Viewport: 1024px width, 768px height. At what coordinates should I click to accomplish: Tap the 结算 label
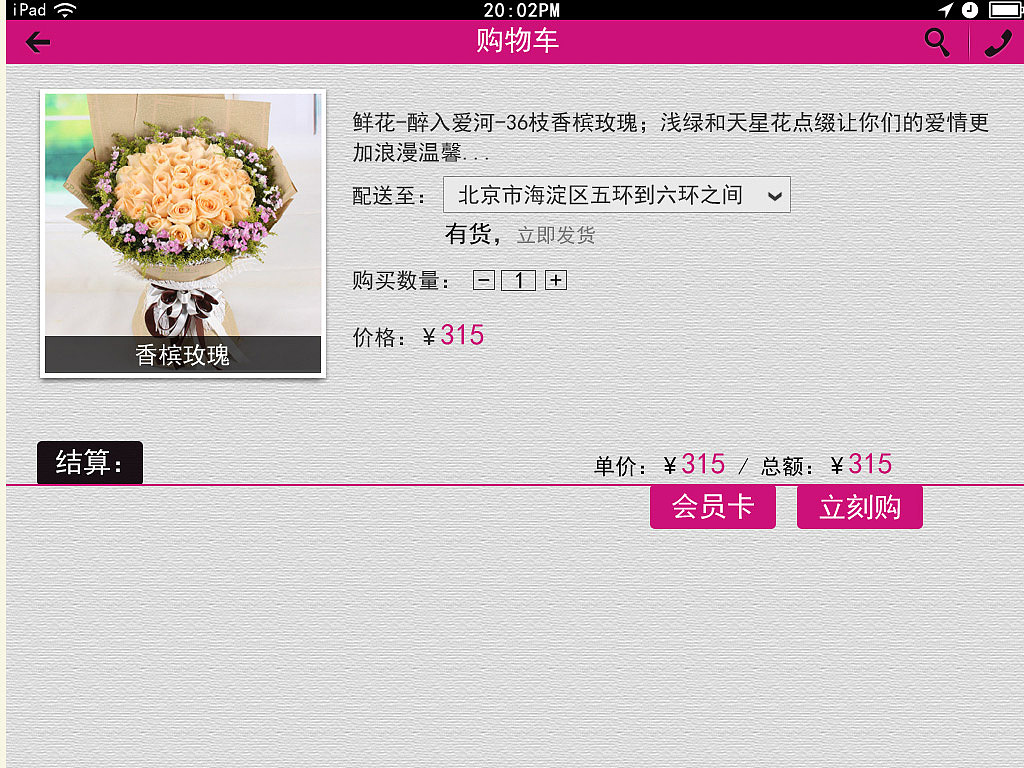89,462
